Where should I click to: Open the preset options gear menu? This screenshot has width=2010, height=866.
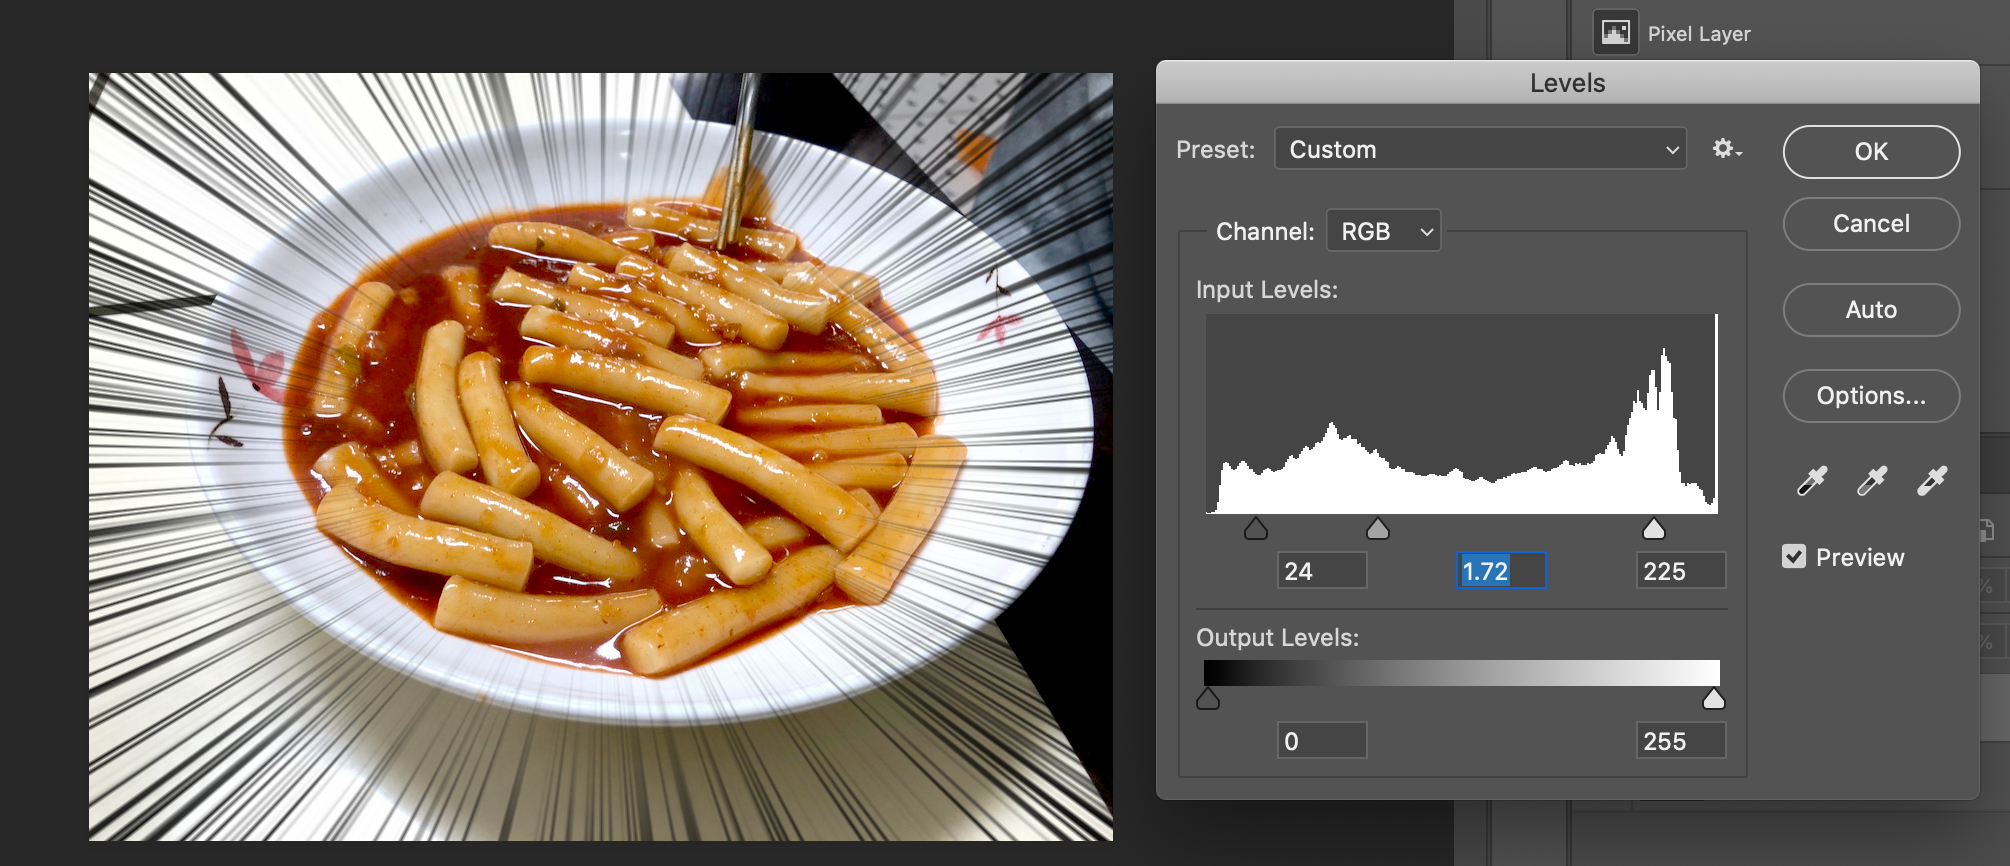point(1727,149)
